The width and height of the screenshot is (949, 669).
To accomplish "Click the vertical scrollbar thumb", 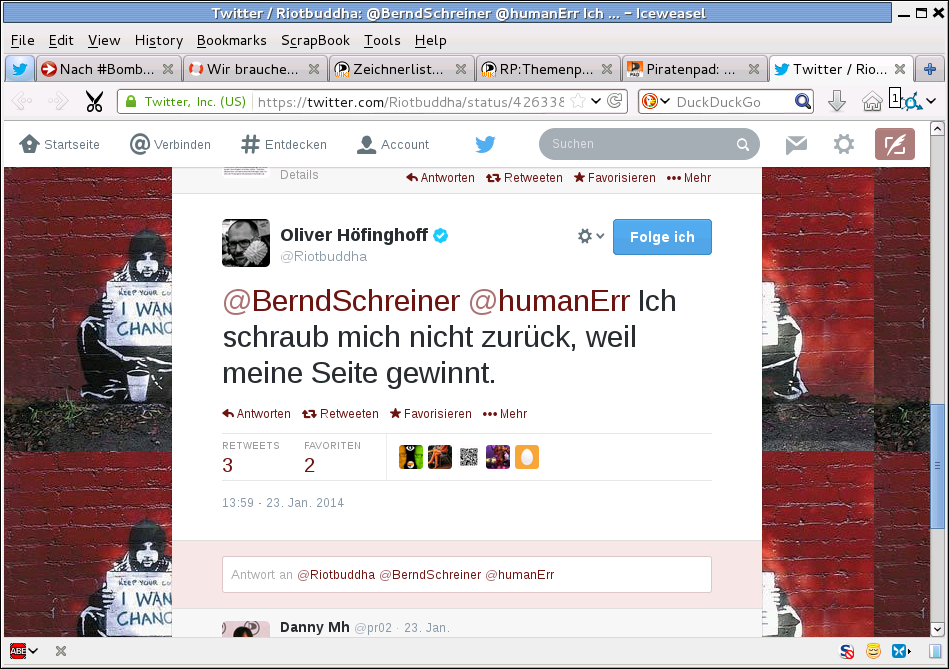I will point(937,465).
